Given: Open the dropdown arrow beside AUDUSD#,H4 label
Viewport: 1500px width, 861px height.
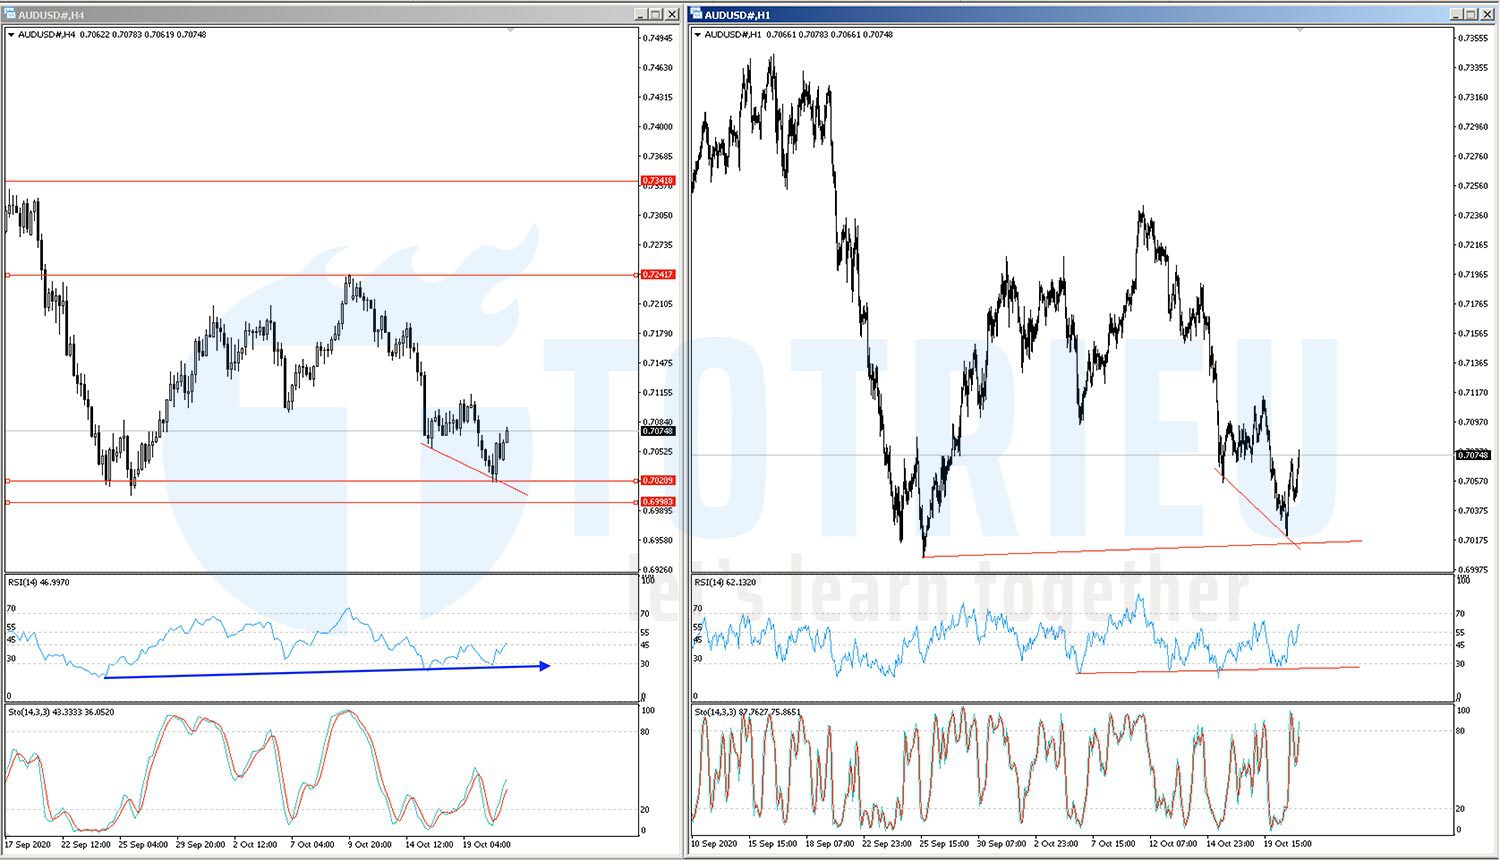Looking at the screenshot, I should 11,35.
